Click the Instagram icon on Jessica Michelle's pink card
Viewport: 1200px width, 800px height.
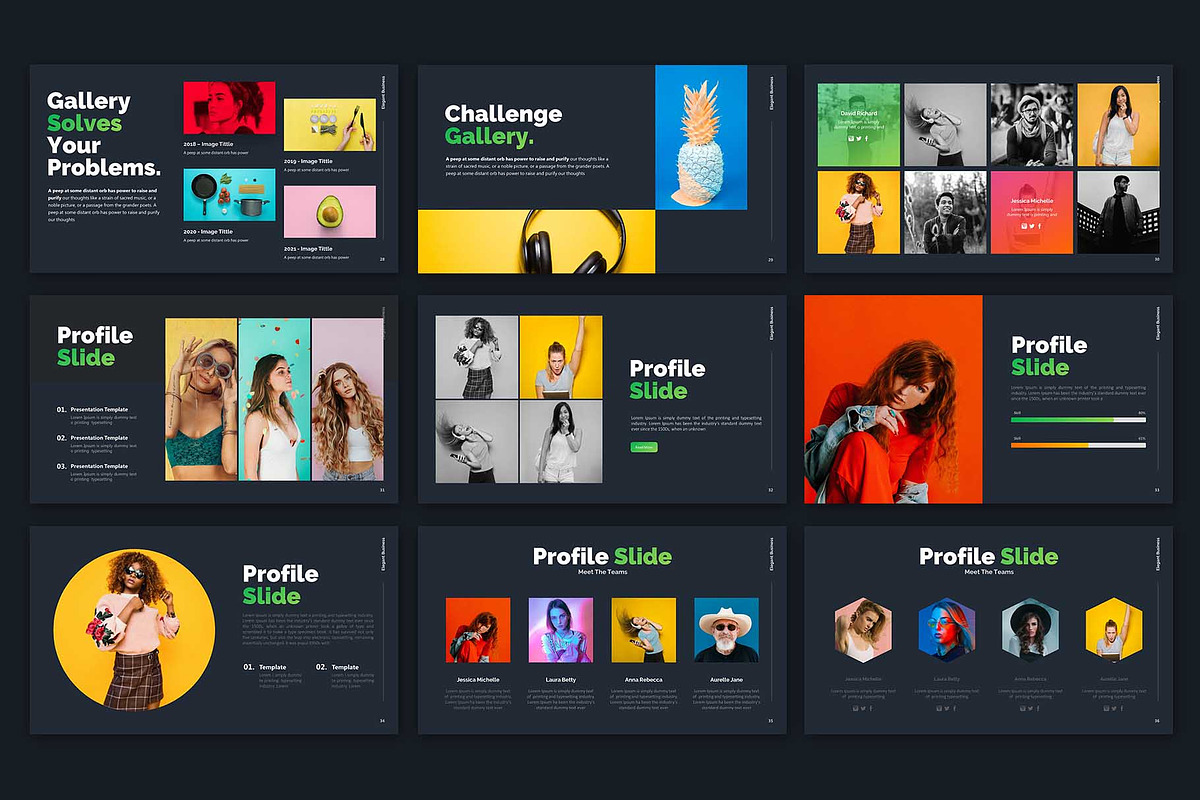(x=1024, y=226)
